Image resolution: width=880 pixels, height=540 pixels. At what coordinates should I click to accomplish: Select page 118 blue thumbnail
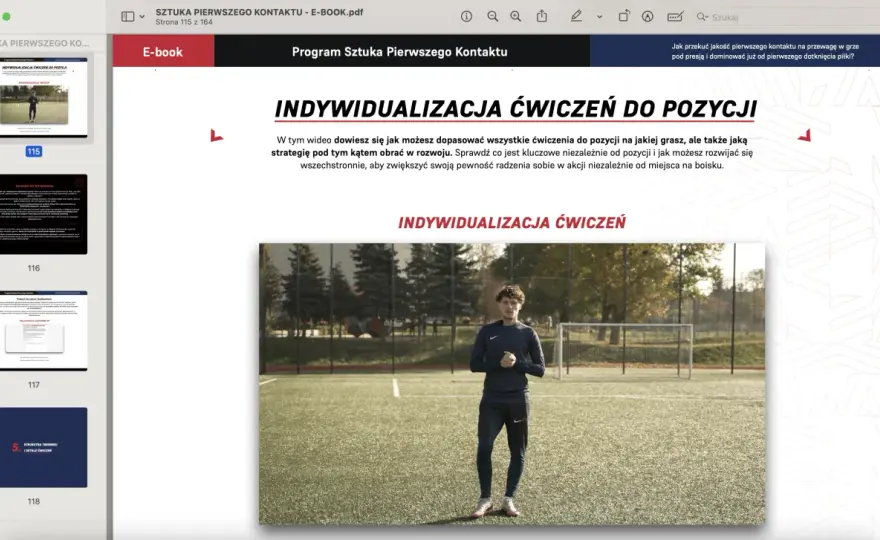pyautogui.click(x=44, y=447)
